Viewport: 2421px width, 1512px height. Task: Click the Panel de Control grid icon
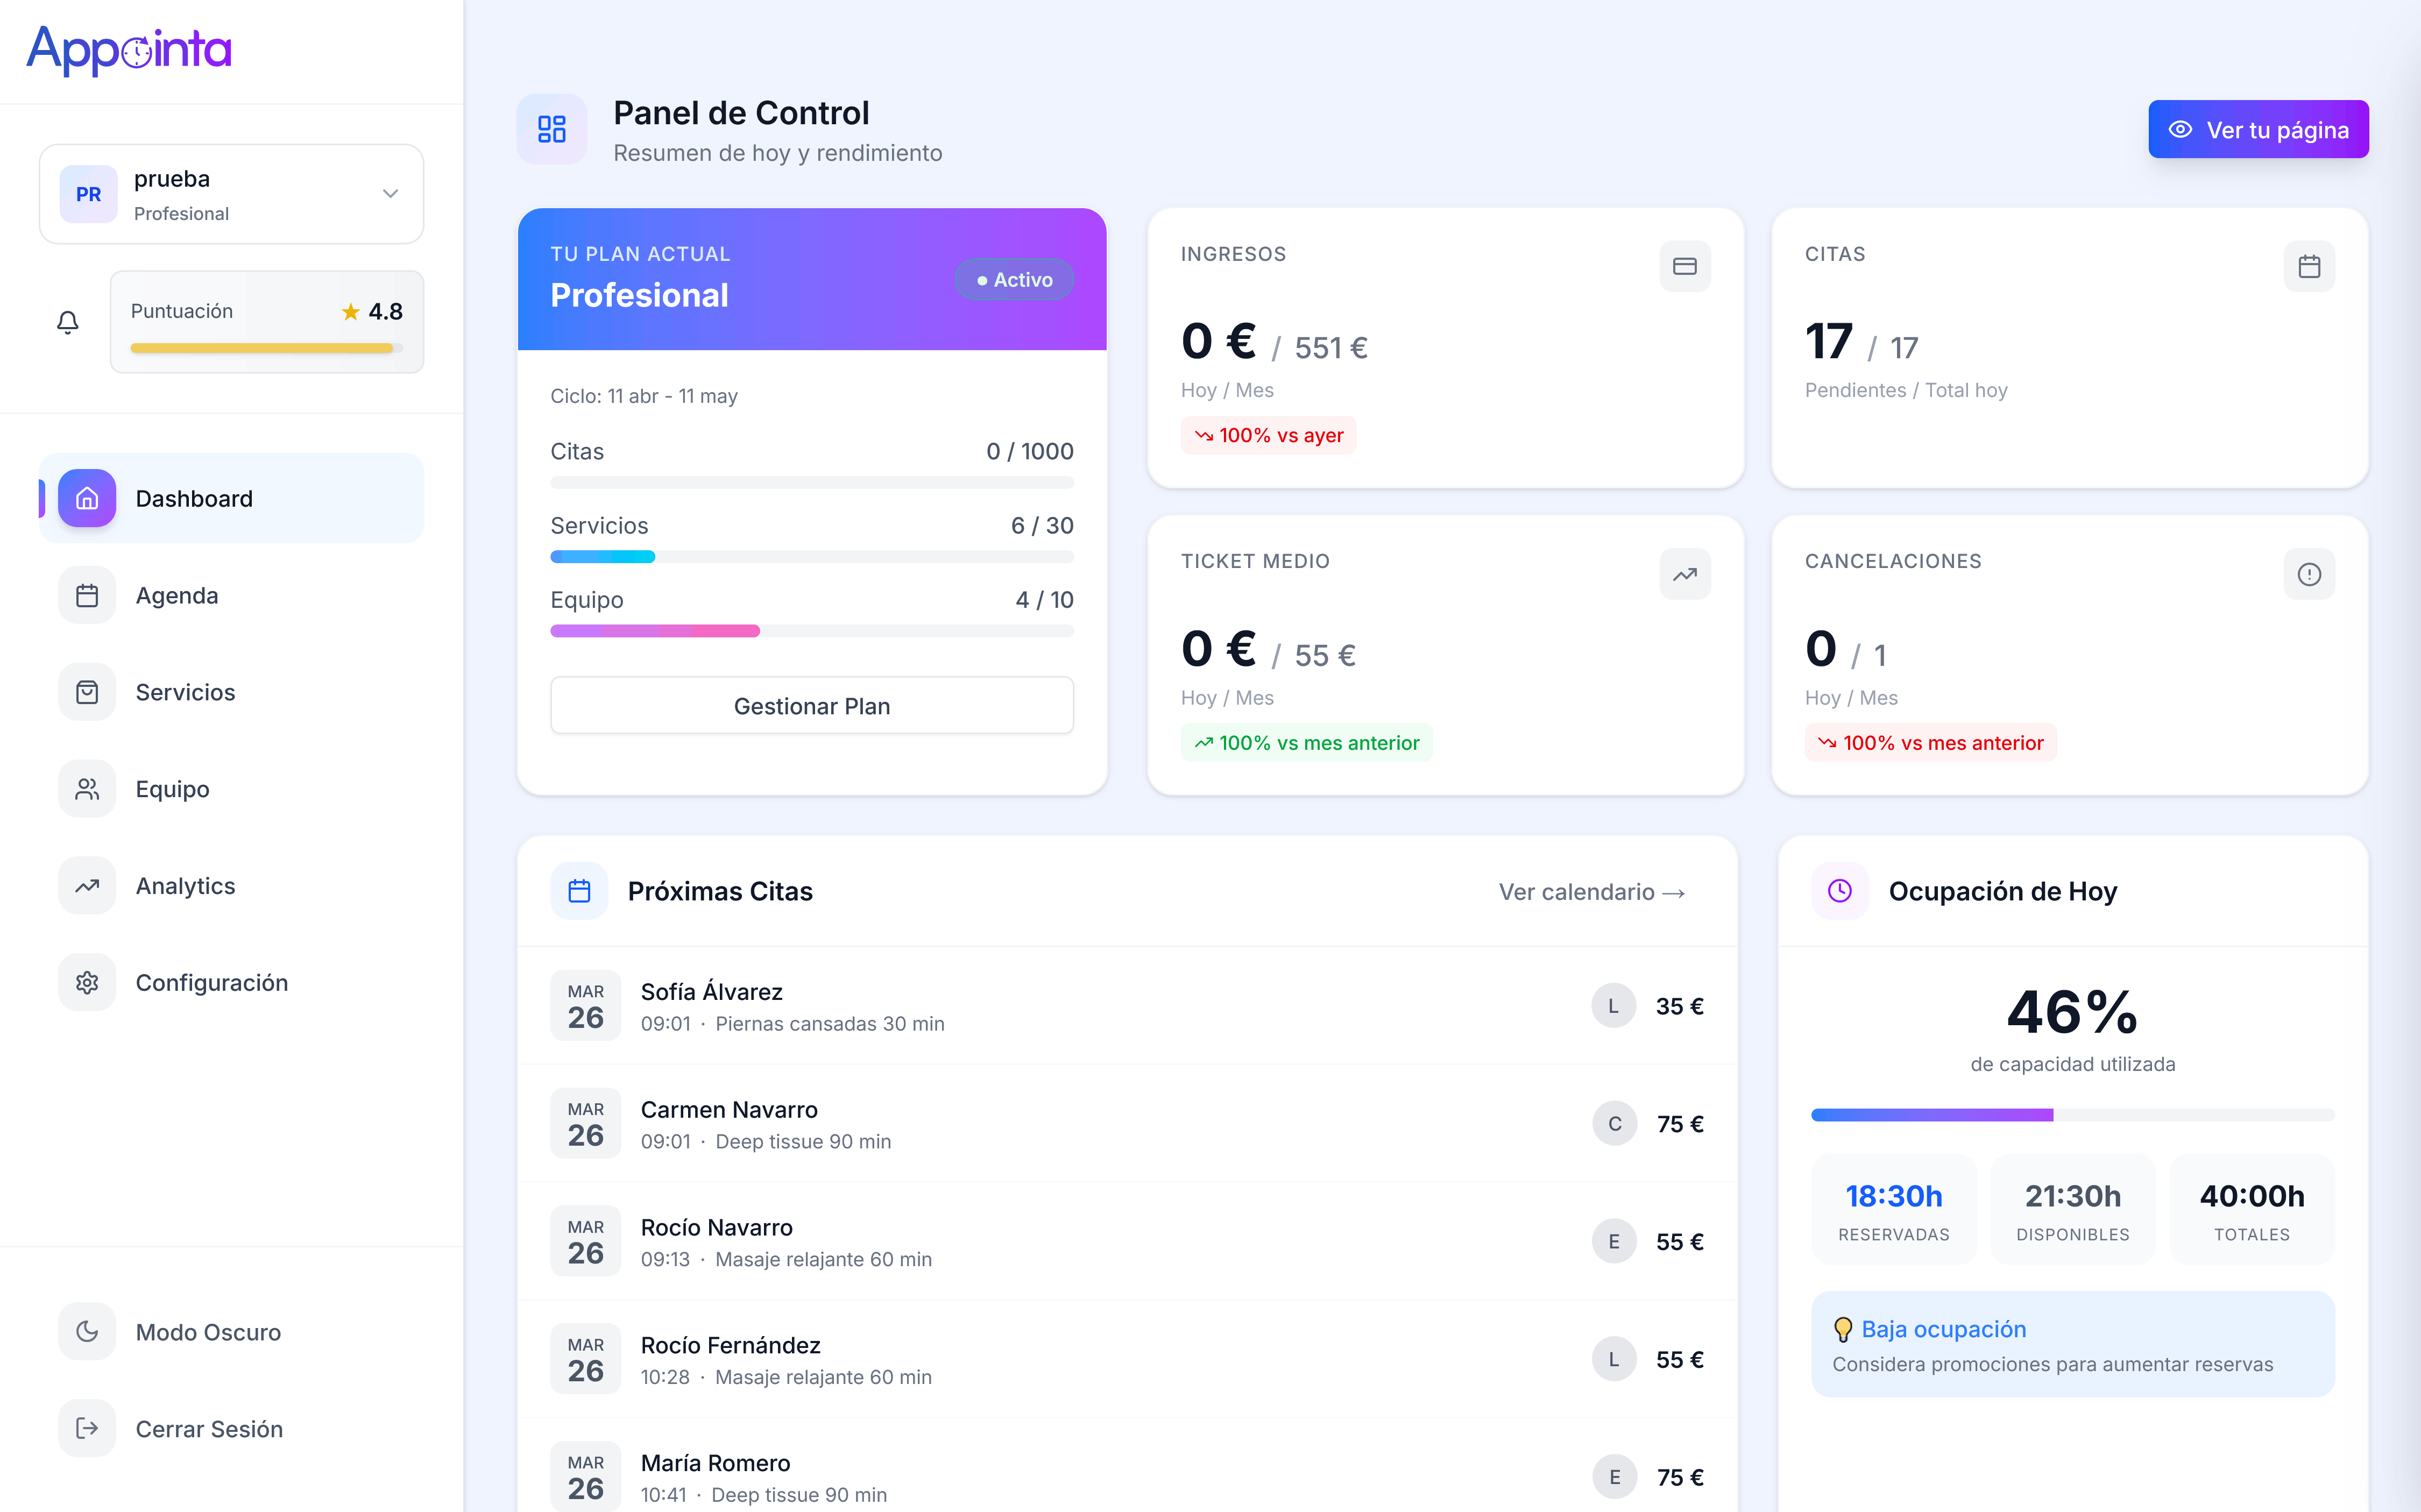tap(551, 129)
